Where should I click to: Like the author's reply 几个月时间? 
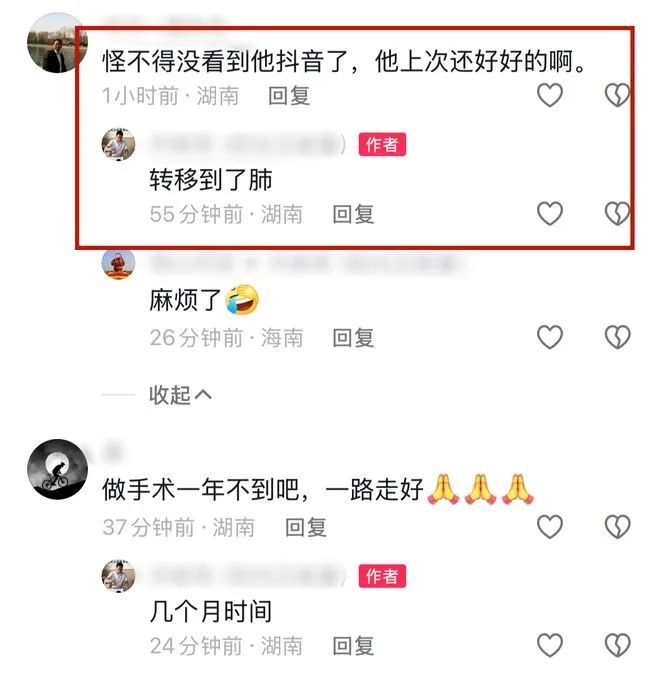coord(549,645)
